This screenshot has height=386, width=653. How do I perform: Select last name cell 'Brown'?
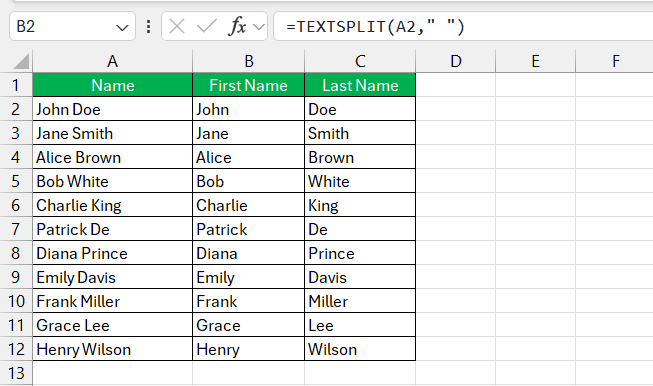[360, 157]
